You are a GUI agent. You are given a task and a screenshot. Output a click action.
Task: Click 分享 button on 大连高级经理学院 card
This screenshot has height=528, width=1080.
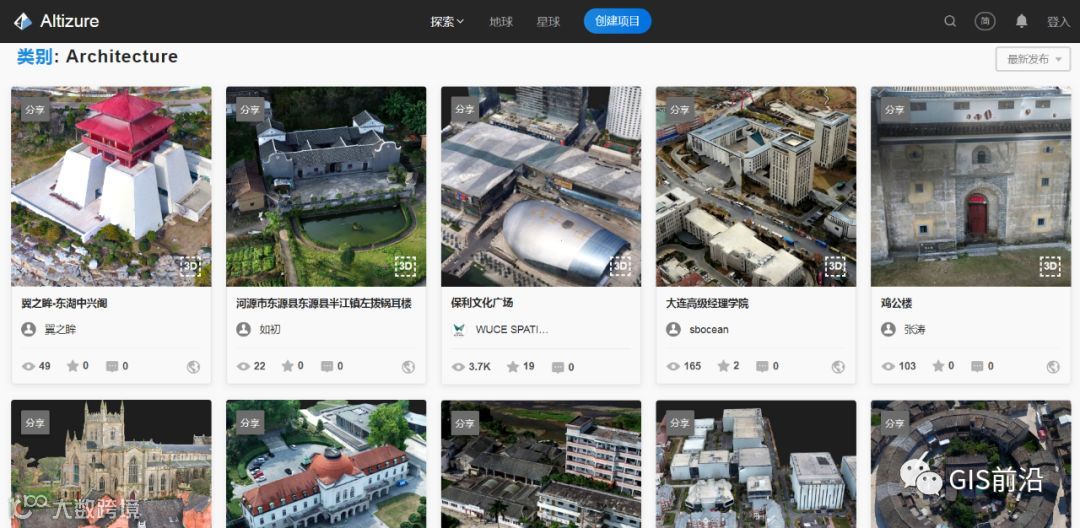[x=679, y=109]
